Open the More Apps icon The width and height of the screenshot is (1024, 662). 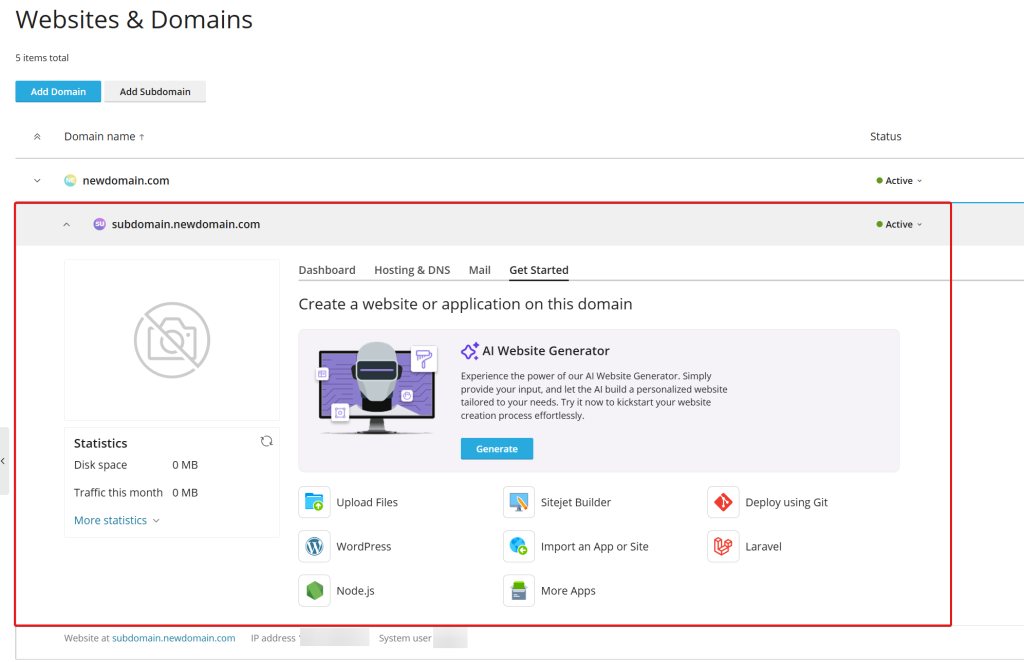(x=518, y=590)
